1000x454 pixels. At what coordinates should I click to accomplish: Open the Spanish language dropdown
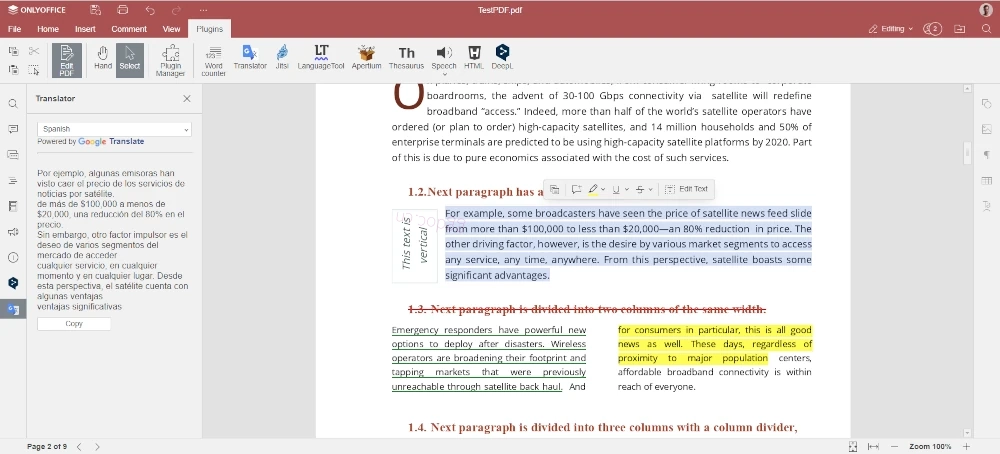(x=114, y=129)
